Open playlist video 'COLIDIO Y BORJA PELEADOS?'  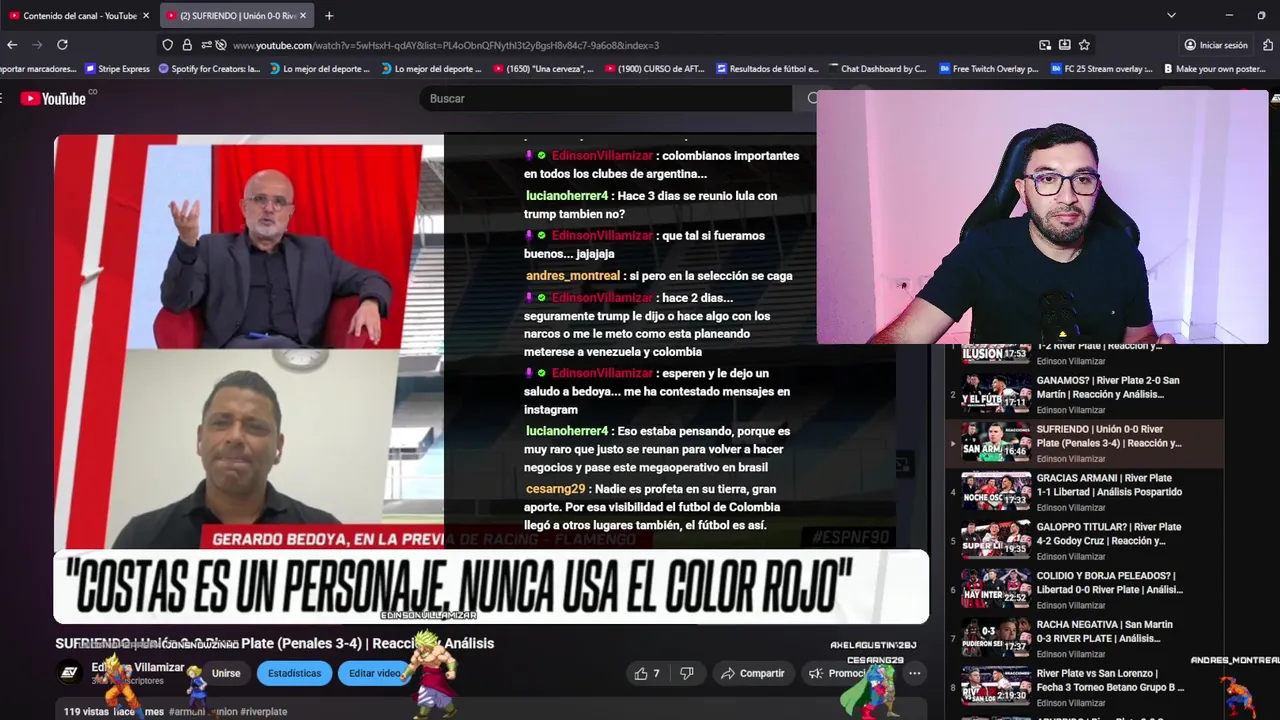coord(1085,590)
